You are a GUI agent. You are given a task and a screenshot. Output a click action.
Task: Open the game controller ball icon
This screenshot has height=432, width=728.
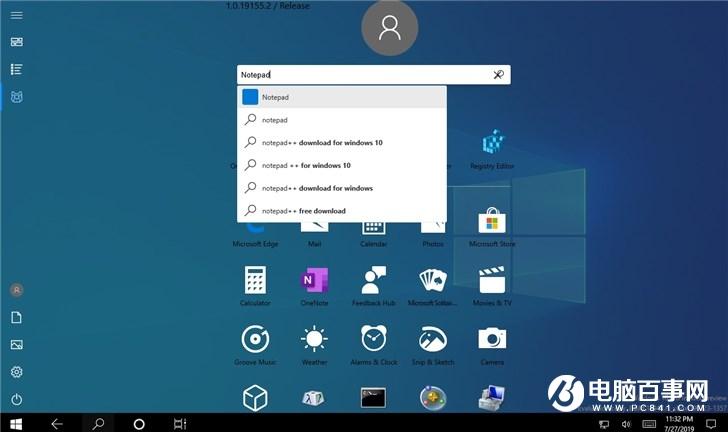pyautogui.click(x=433, y=398)
